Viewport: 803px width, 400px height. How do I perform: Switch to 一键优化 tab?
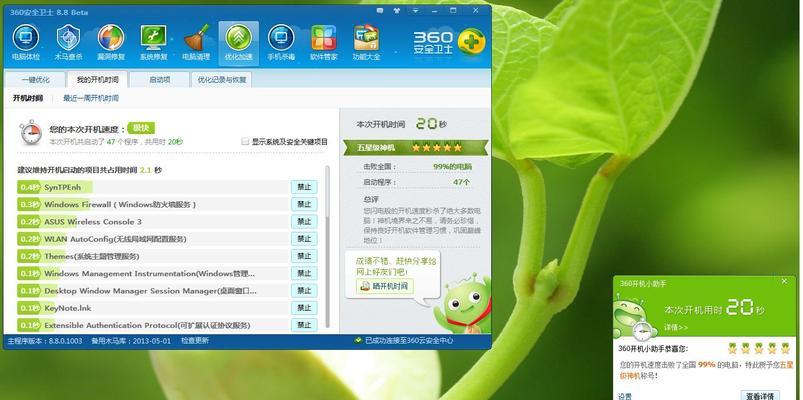click(x=35, y=80)
